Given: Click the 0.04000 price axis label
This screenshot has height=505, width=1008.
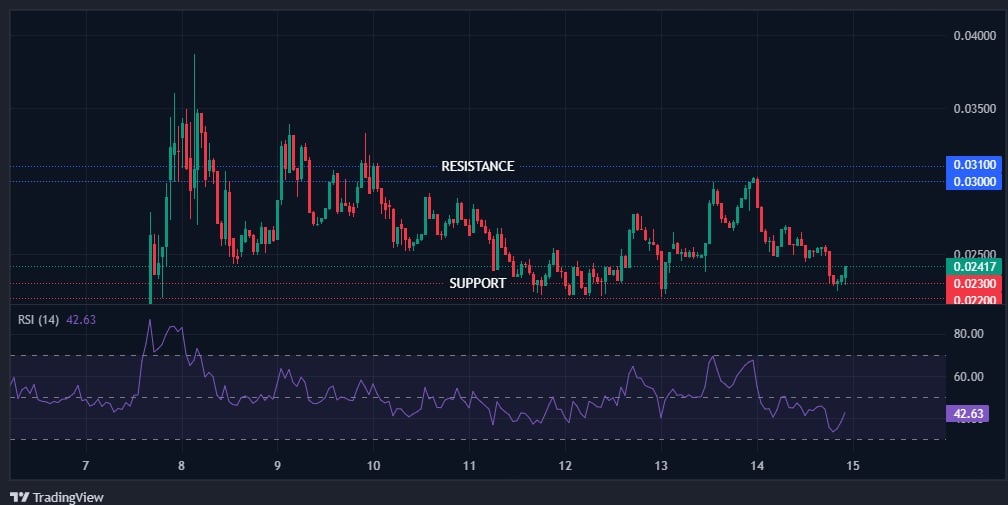Looking at the screenshot, I should pos(973,36).
